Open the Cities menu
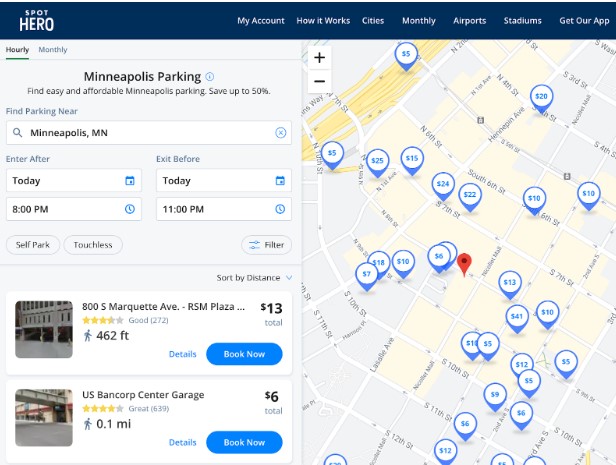Screen dimensions: 616x465 click(373, 21)
